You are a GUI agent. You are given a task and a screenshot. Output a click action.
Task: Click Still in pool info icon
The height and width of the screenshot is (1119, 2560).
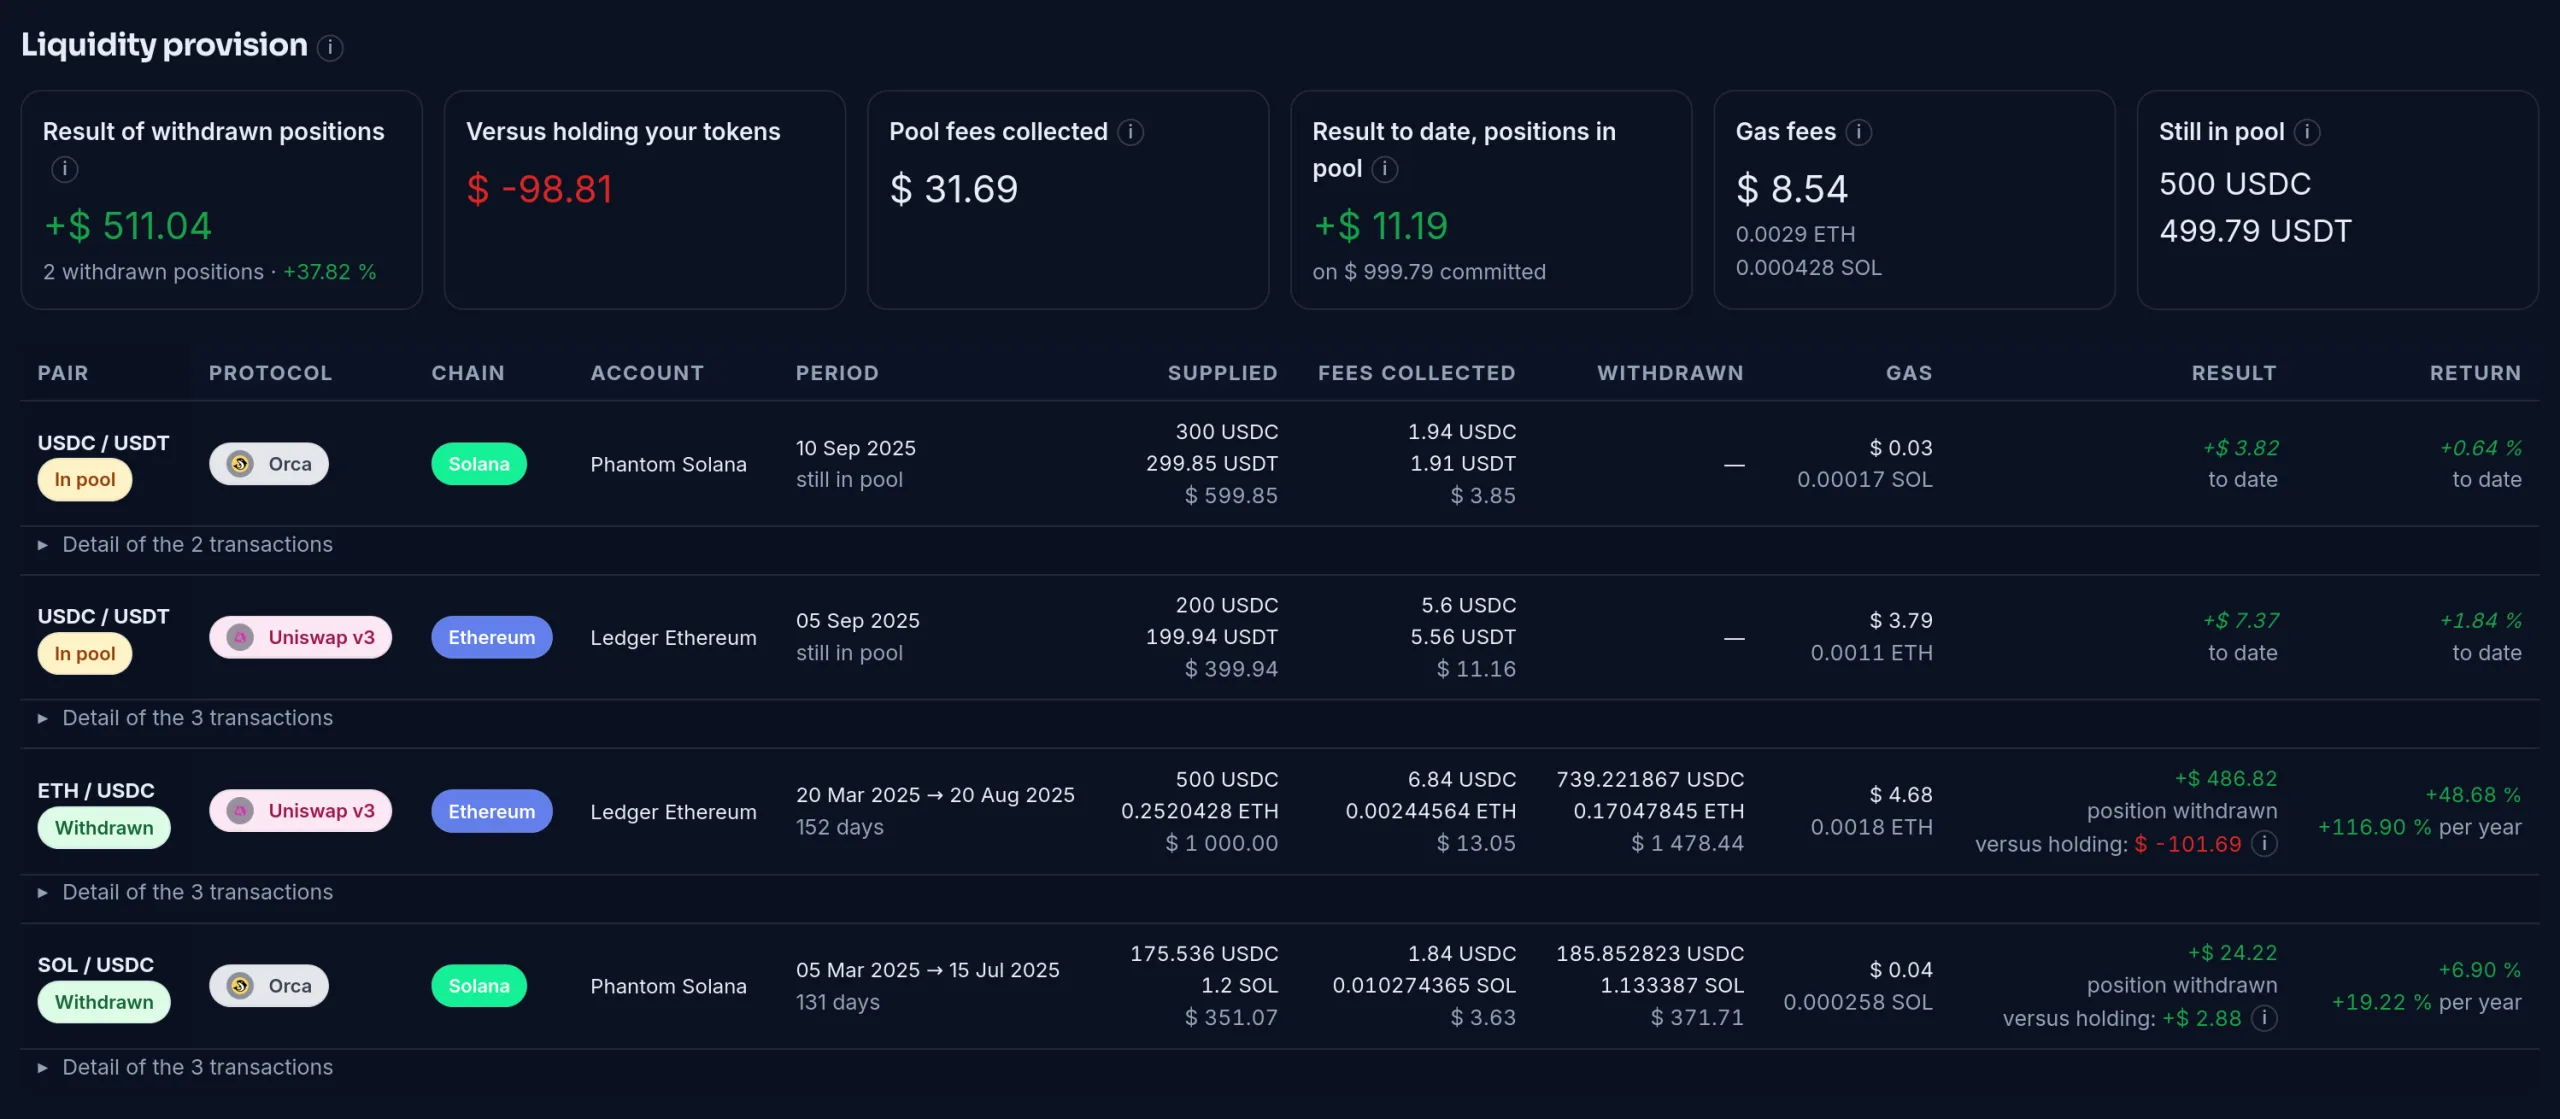tap(2307, 132)
